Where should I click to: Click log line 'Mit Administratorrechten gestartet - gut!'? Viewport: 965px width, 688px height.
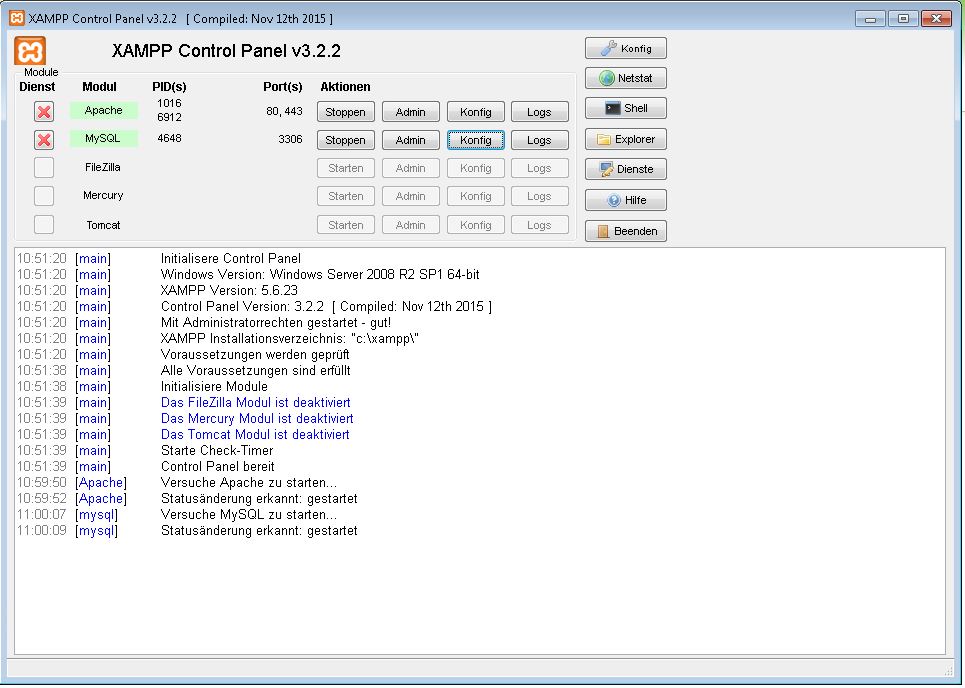[276, 322]
